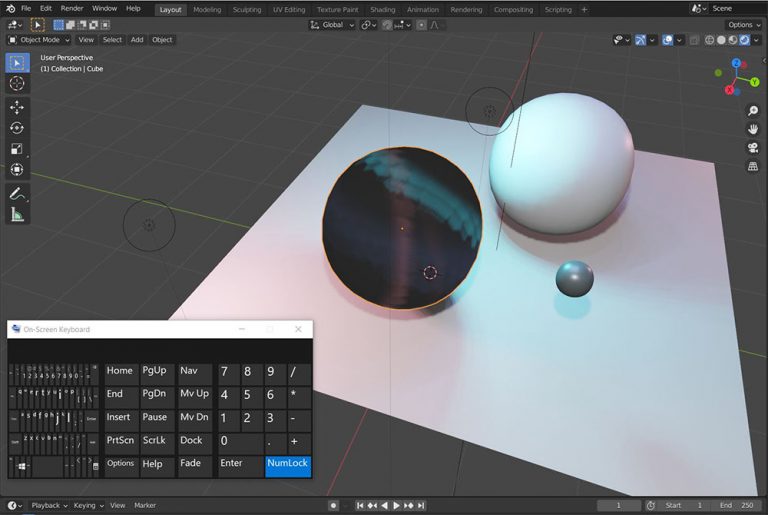Click the Z axis on navigation gizmo
Screen dimensions: 768x515
[736, 63]
